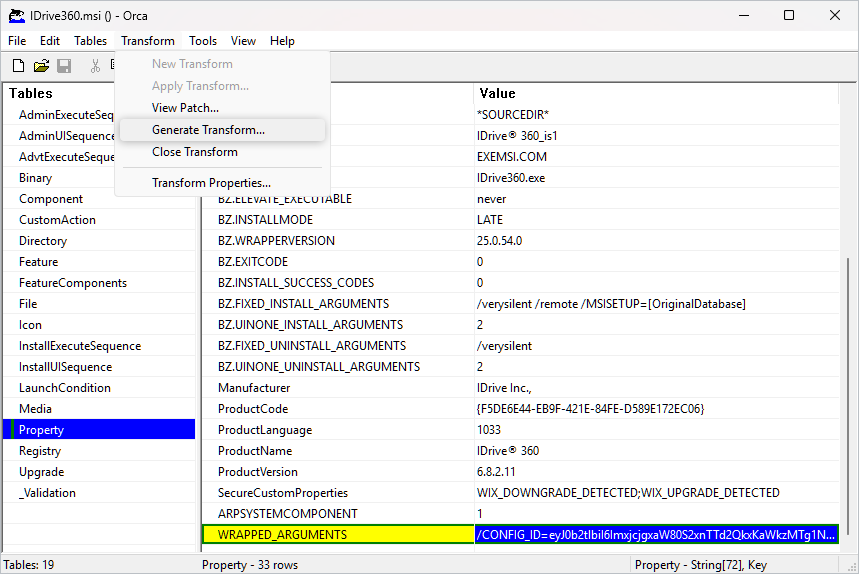Open the File menu

[x=17, y=41]
